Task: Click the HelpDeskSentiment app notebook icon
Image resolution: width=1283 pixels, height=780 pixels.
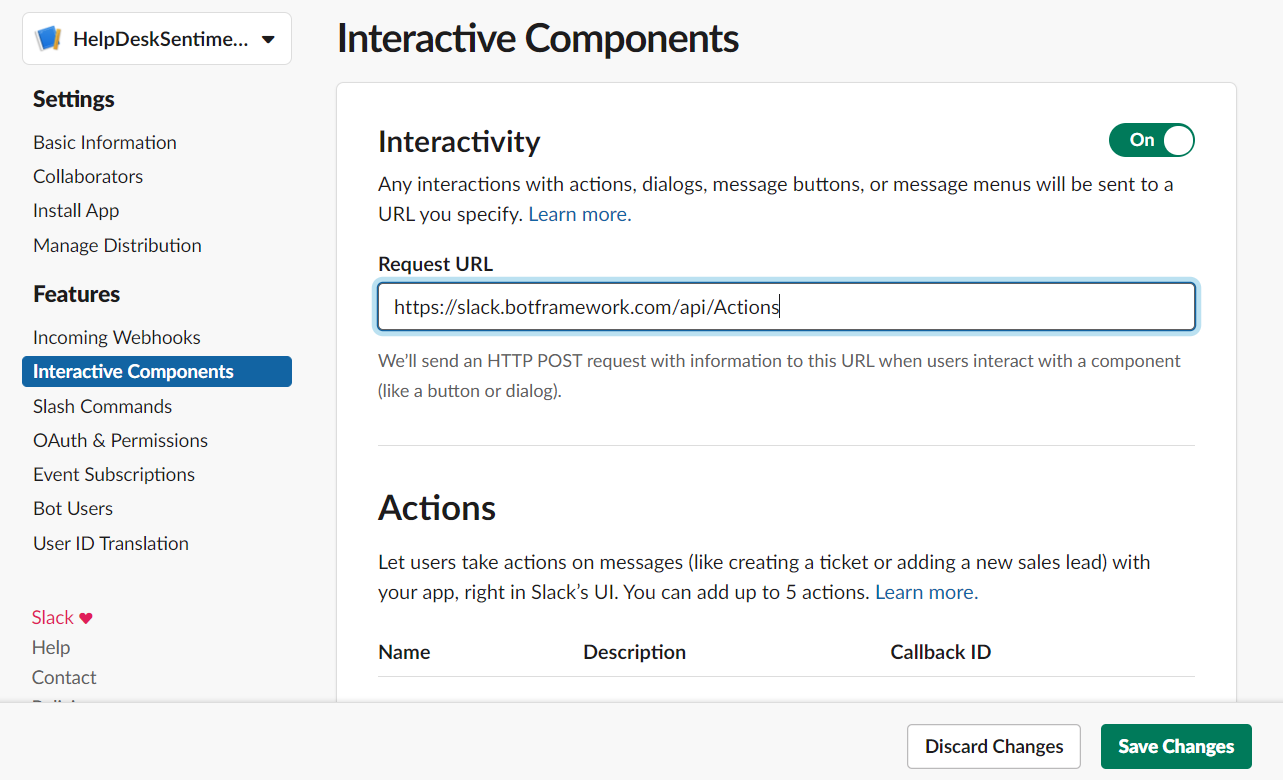Action: tap(48, 39)
